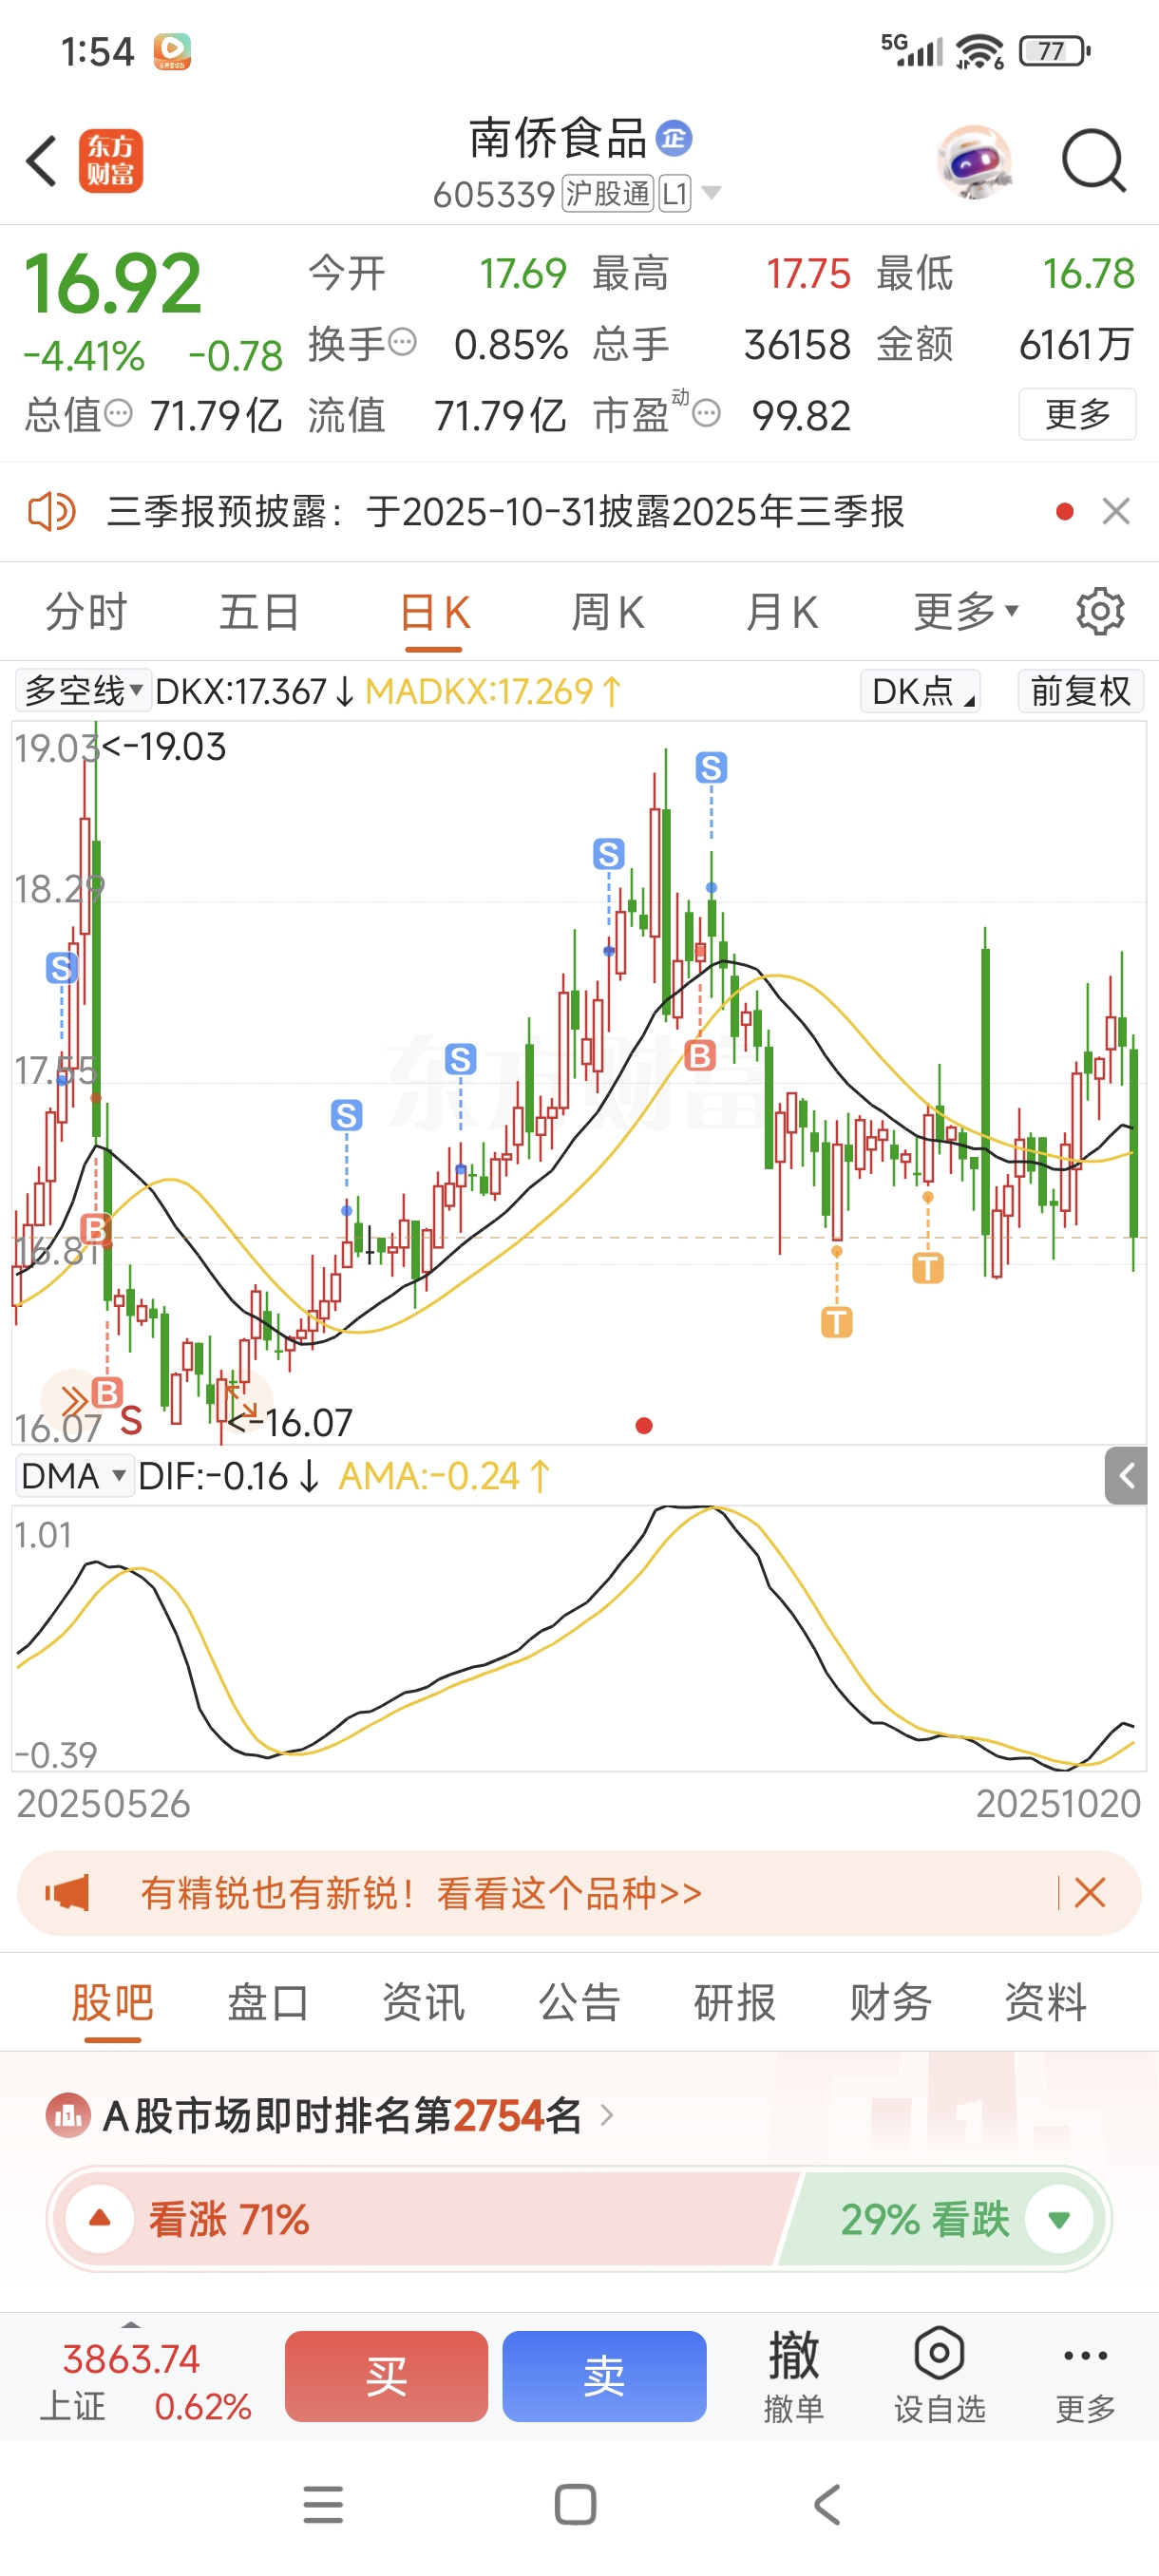Switch to the 资料 tab
The height and width of the screenshot is (2576, 1159).
coord(1046,2003)
